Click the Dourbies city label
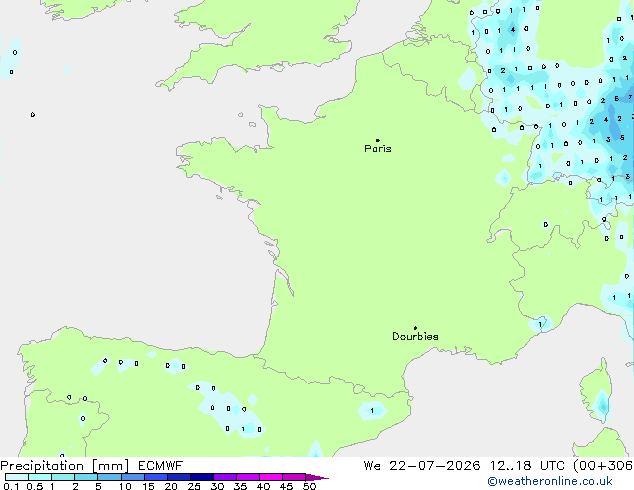Viewport: 634px width, 490px height. 415,336
